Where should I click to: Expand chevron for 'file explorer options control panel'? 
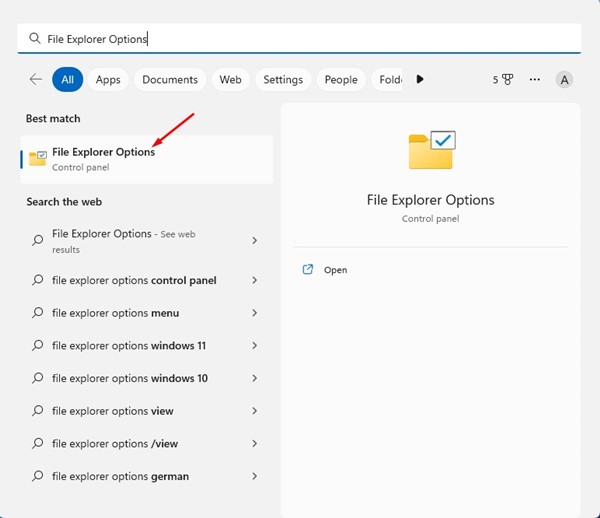coord(255,281)
